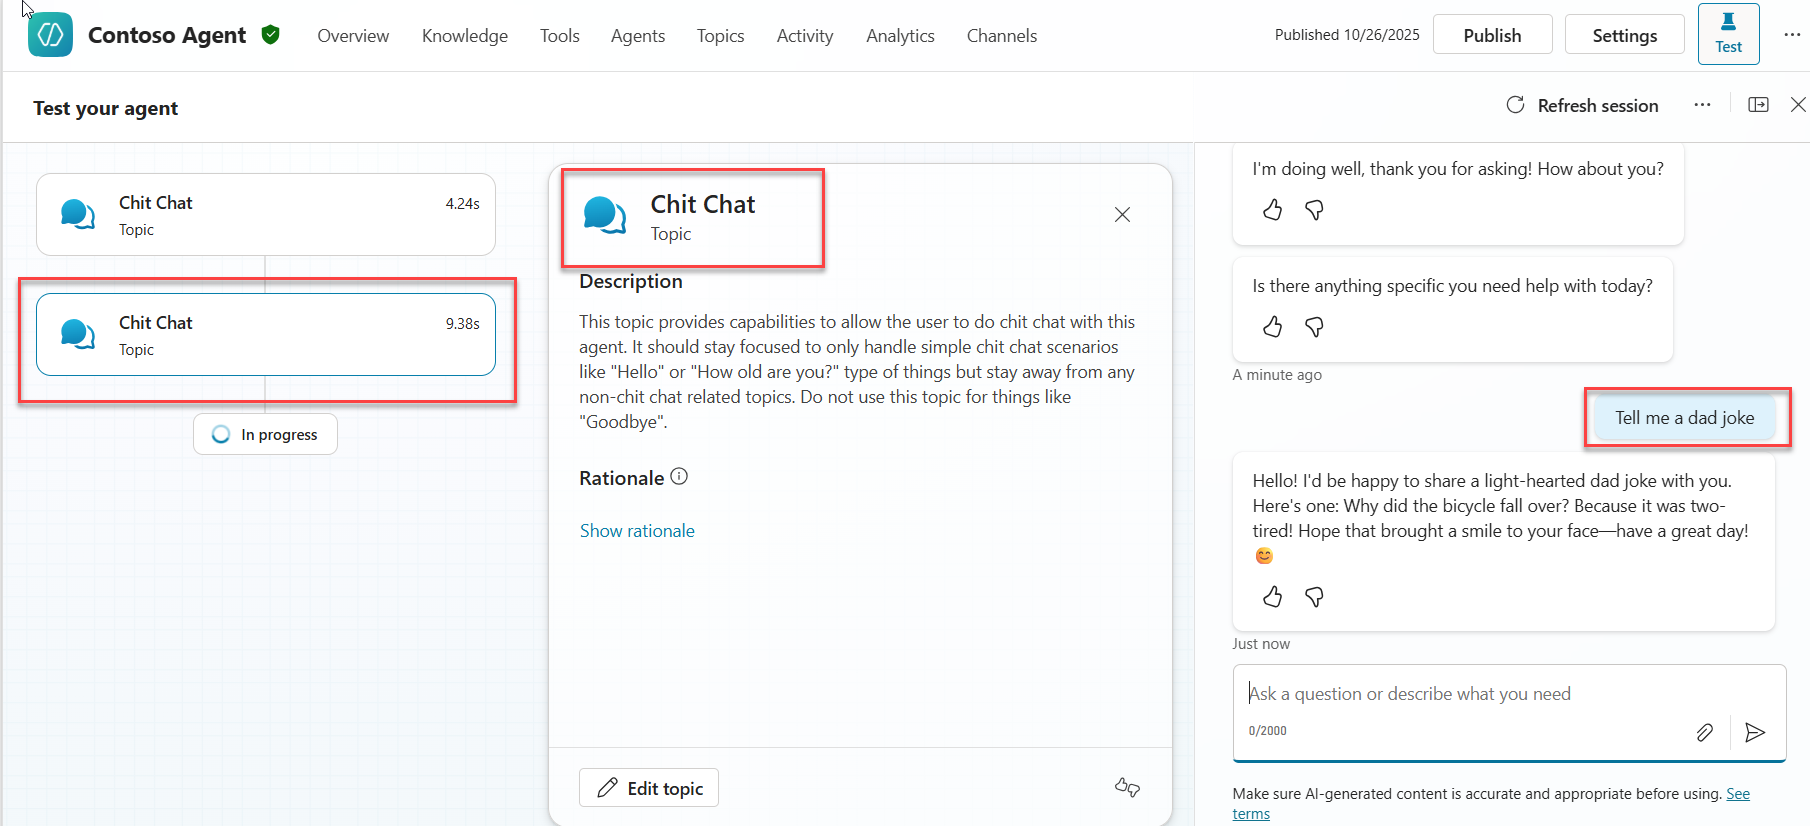Click the feedback thumbs icon in topic panel
Screen dimensions: 1810x826
pyautogui.click(x=1127, y=787)
